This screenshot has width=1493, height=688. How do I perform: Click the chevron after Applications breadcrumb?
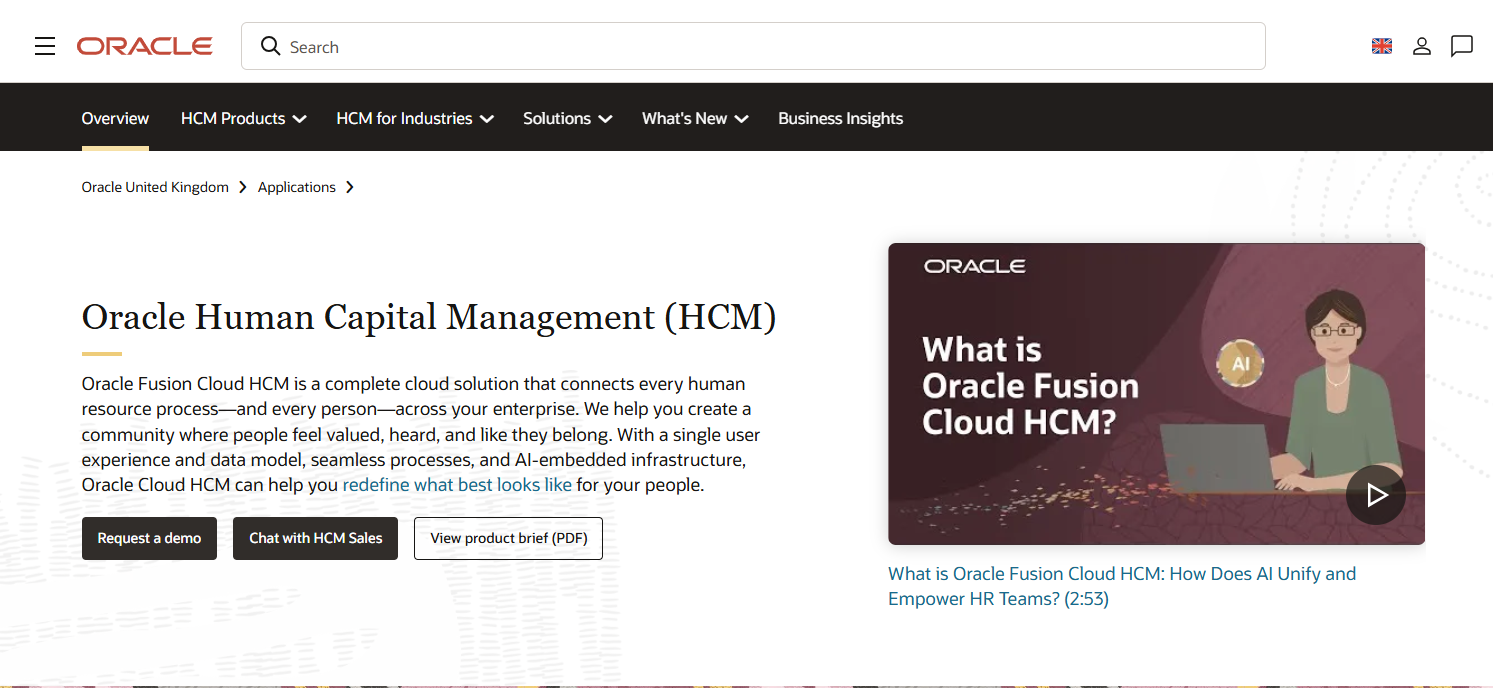click(350, 187)
